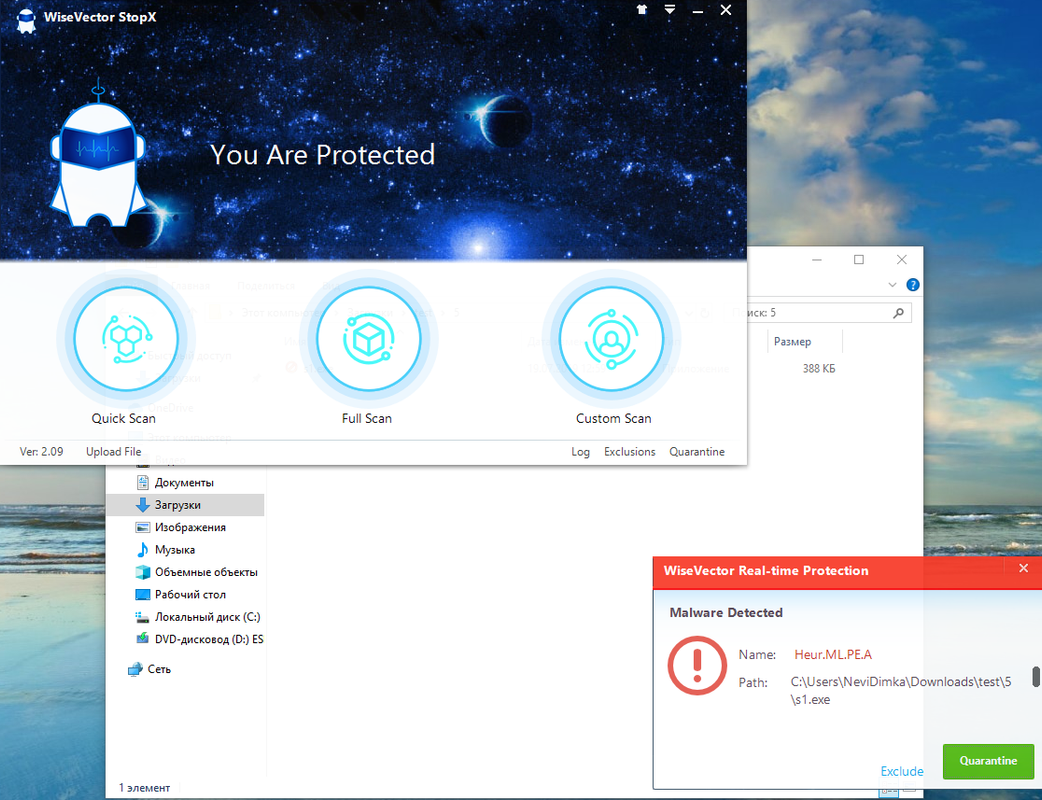The width and height of the screenshot is (1042, 800).
Task: Click the malware name Heur.ML.PE.A
Action: [x=833, y=654]
